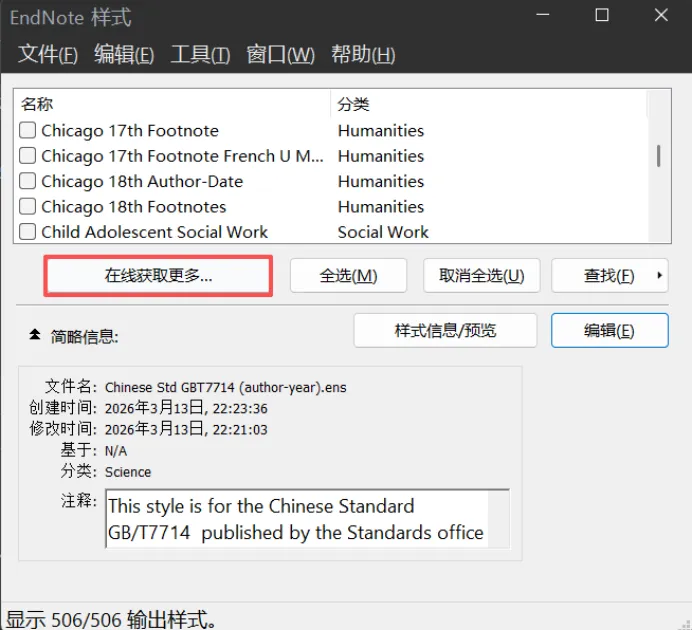
Task: Click the 取消全选(U) button
Action: click(481, 276)
